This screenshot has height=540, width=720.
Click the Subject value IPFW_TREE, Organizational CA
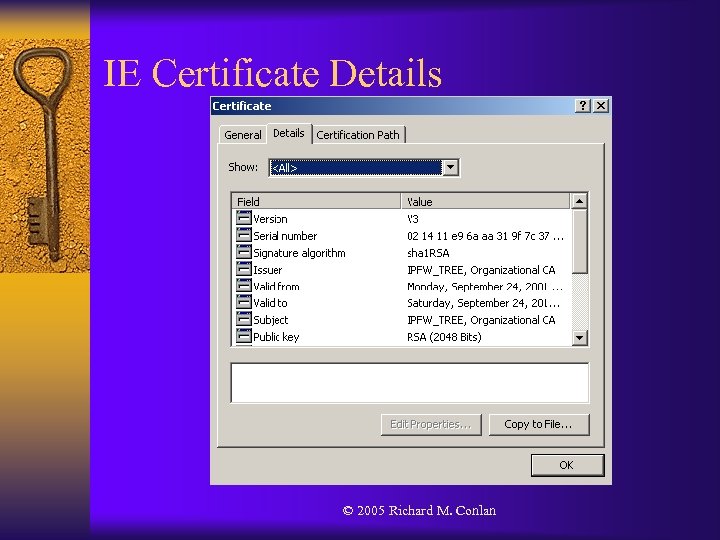pyautogui.click(x=481, y=320)
